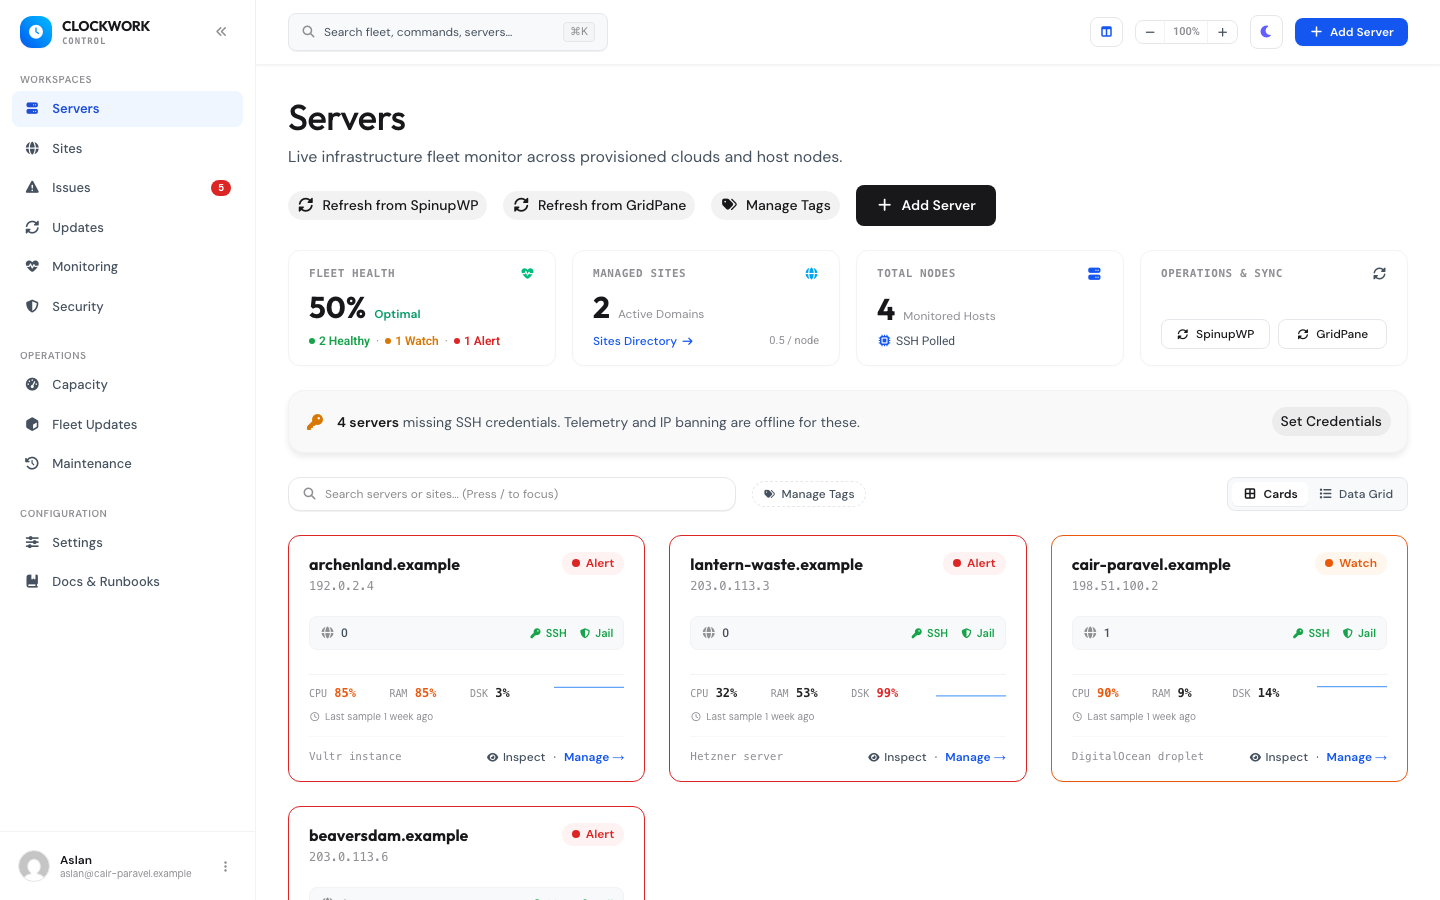Click Set Credentials in the SSH warning banner
The width and height of the screenshot is (1440, 900).
tap(1331, 422)
